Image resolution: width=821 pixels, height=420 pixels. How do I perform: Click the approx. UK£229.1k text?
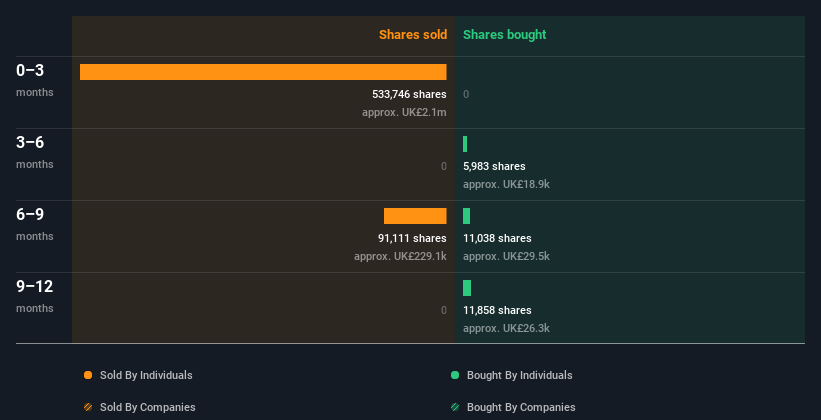click(400, 257)
